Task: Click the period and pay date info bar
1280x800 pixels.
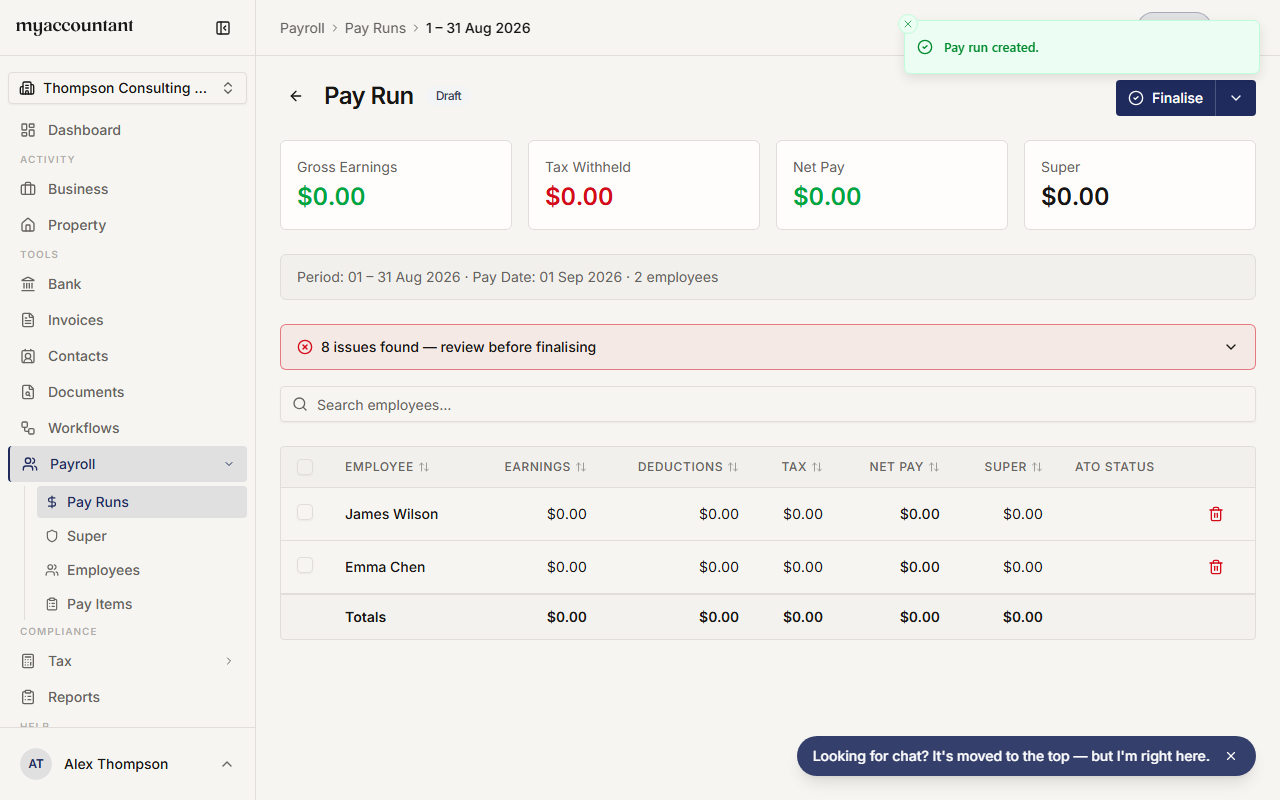Action: (768, 277)
